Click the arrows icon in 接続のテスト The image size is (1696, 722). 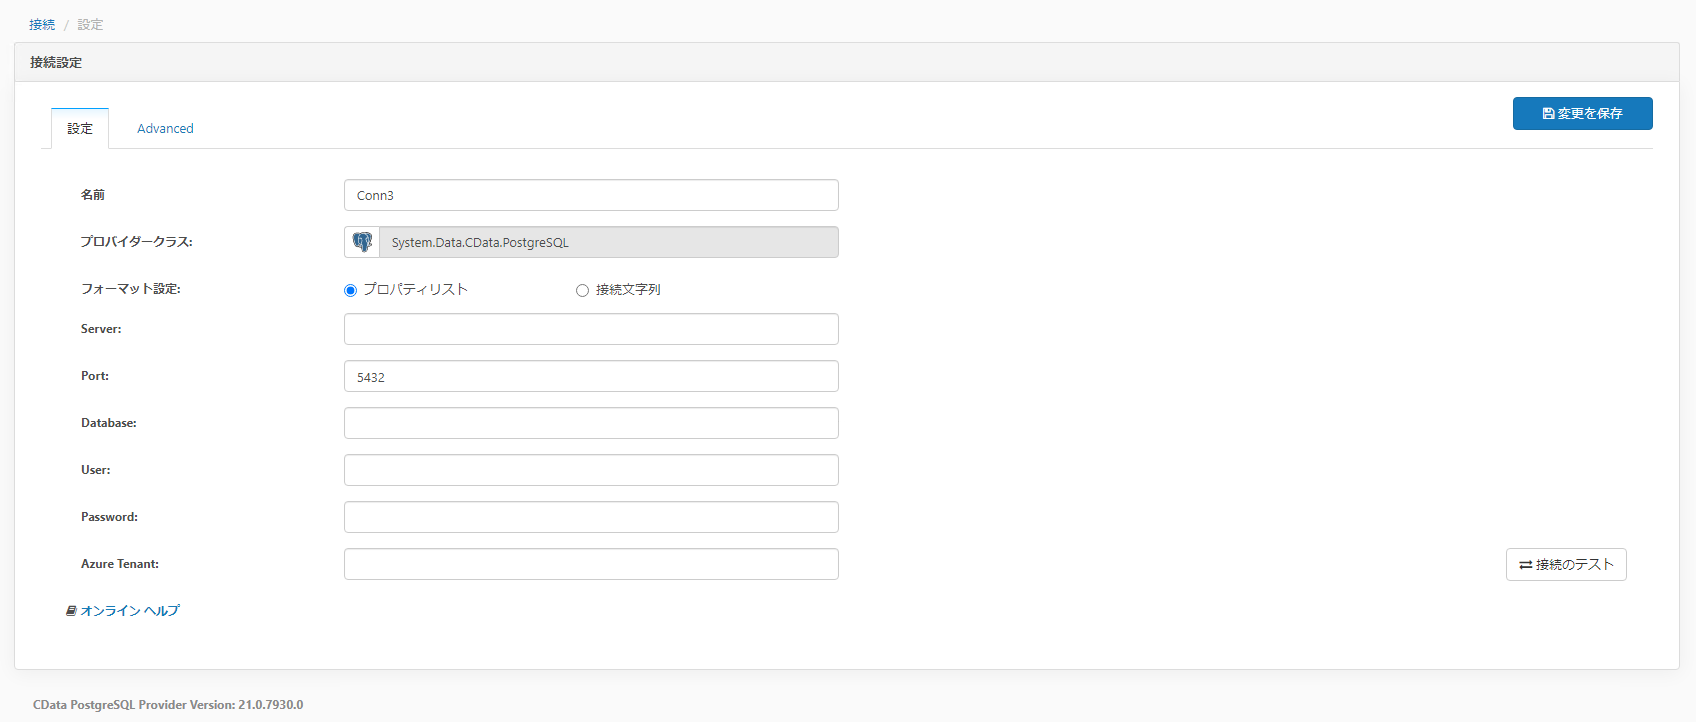(1525, 565)
